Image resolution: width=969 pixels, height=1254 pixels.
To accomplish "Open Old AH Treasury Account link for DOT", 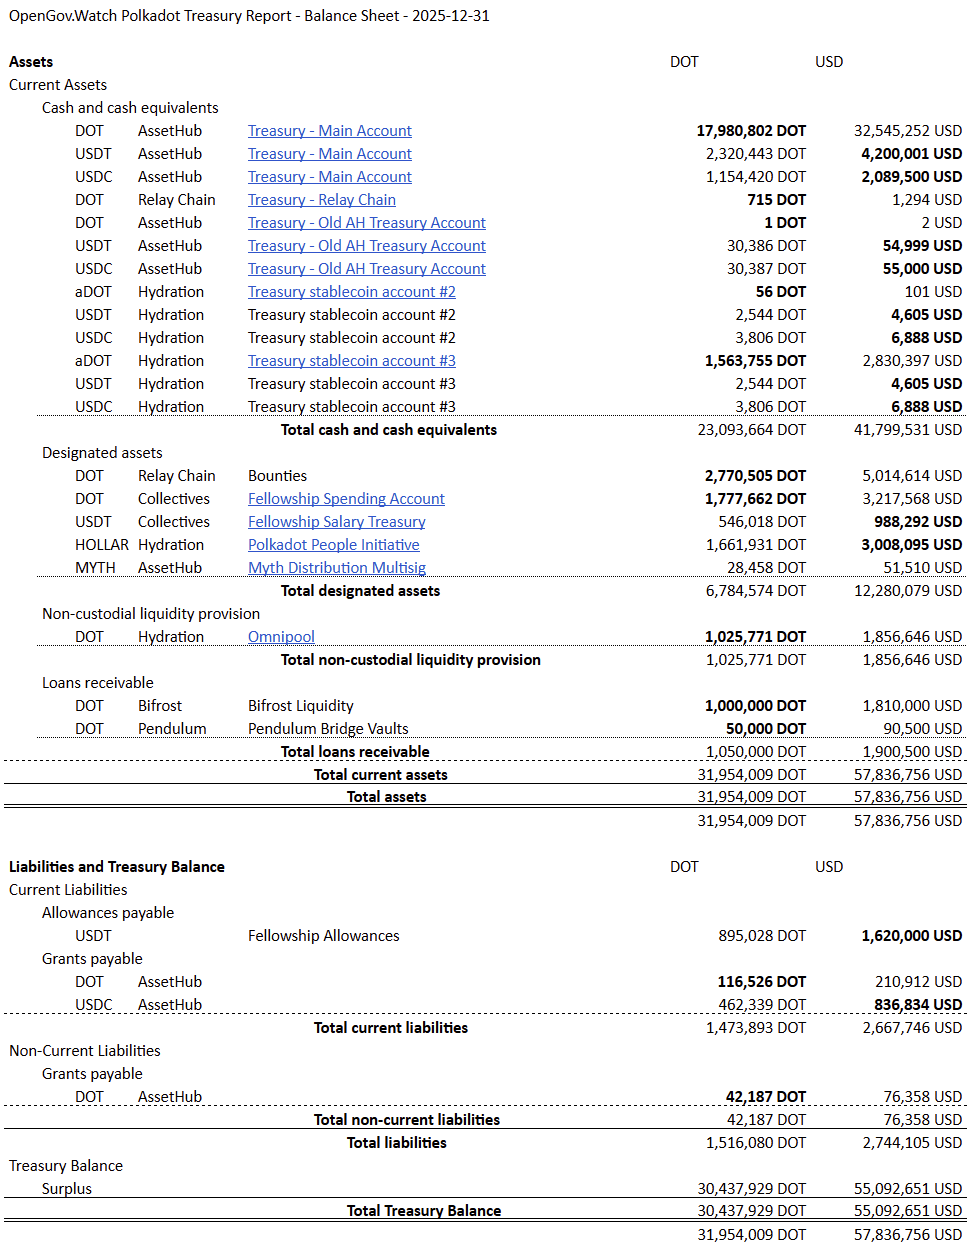I will pyautogui.click(x=366, y=223).
